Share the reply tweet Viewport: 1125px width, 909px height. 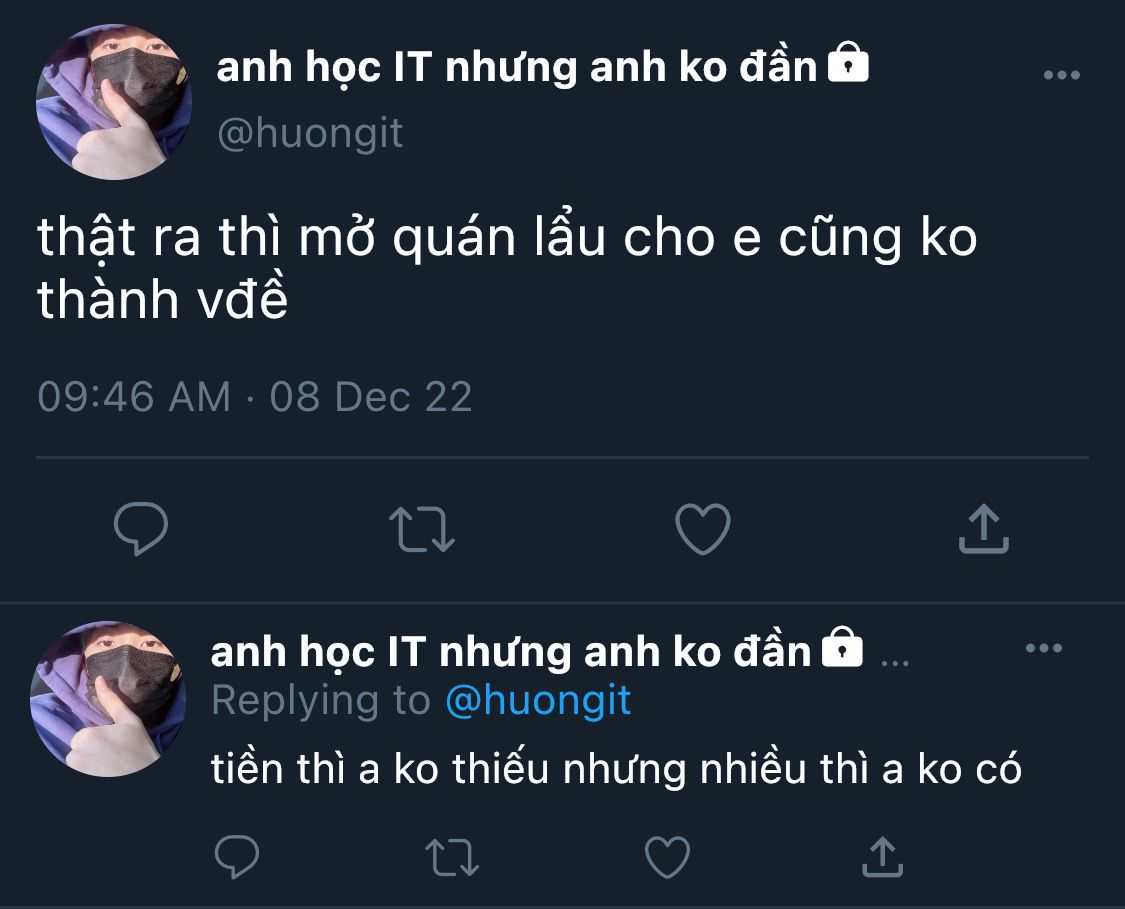pos(882,857)
